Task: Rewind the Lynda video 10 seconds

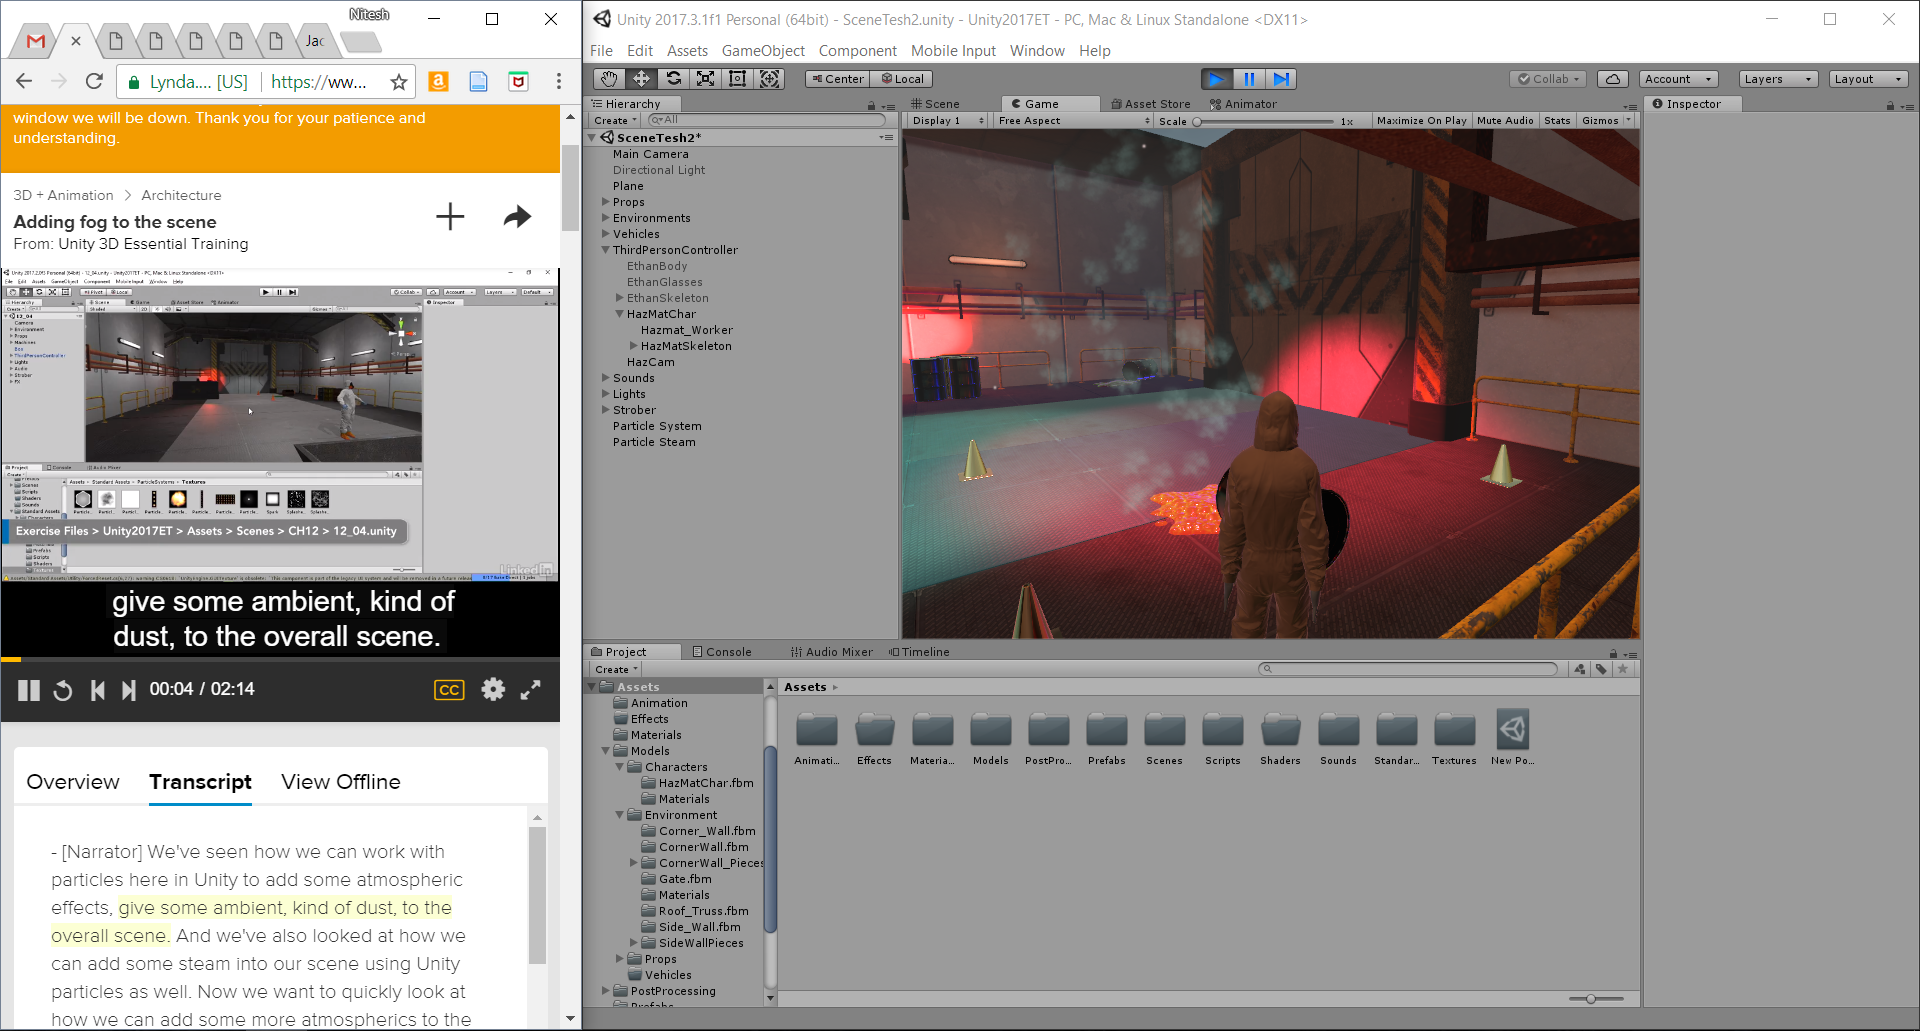Action: [63, 690]
